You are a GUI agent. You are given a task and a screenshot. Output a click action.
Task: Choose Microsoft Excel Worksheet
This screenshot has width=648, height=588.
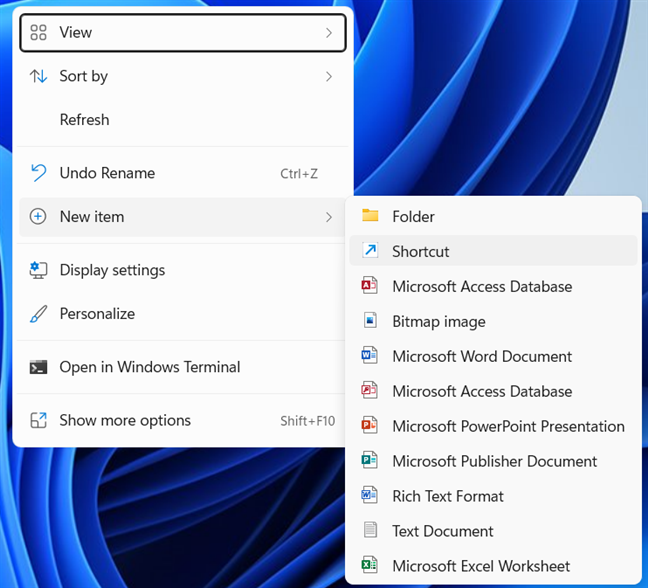point(493,566)
